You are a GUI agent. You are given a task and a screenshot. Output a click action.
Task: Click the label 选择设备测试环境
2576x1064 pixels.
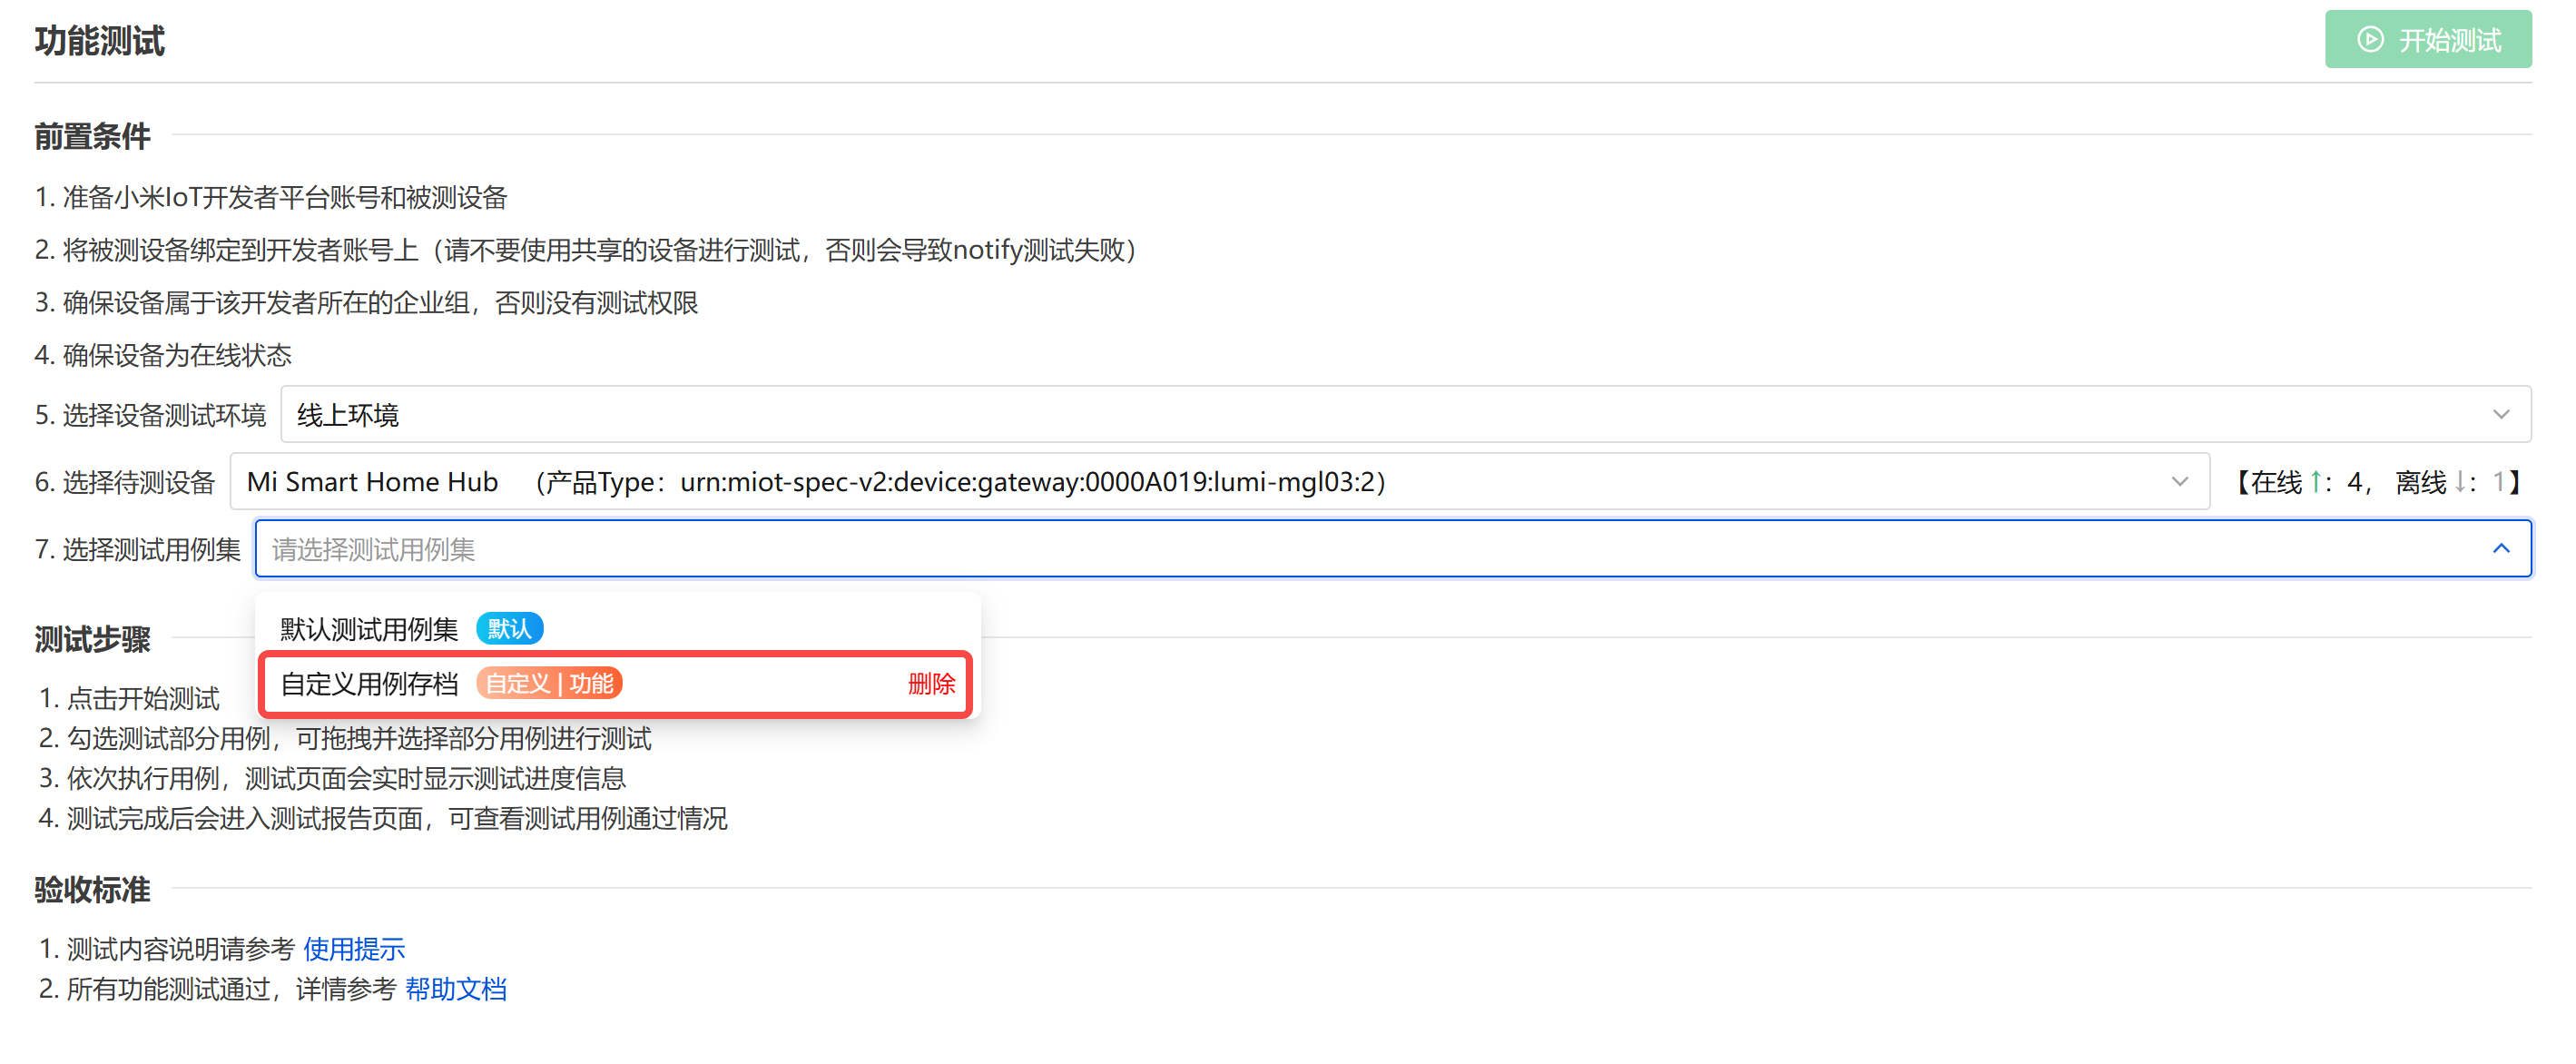pos(165,414)
